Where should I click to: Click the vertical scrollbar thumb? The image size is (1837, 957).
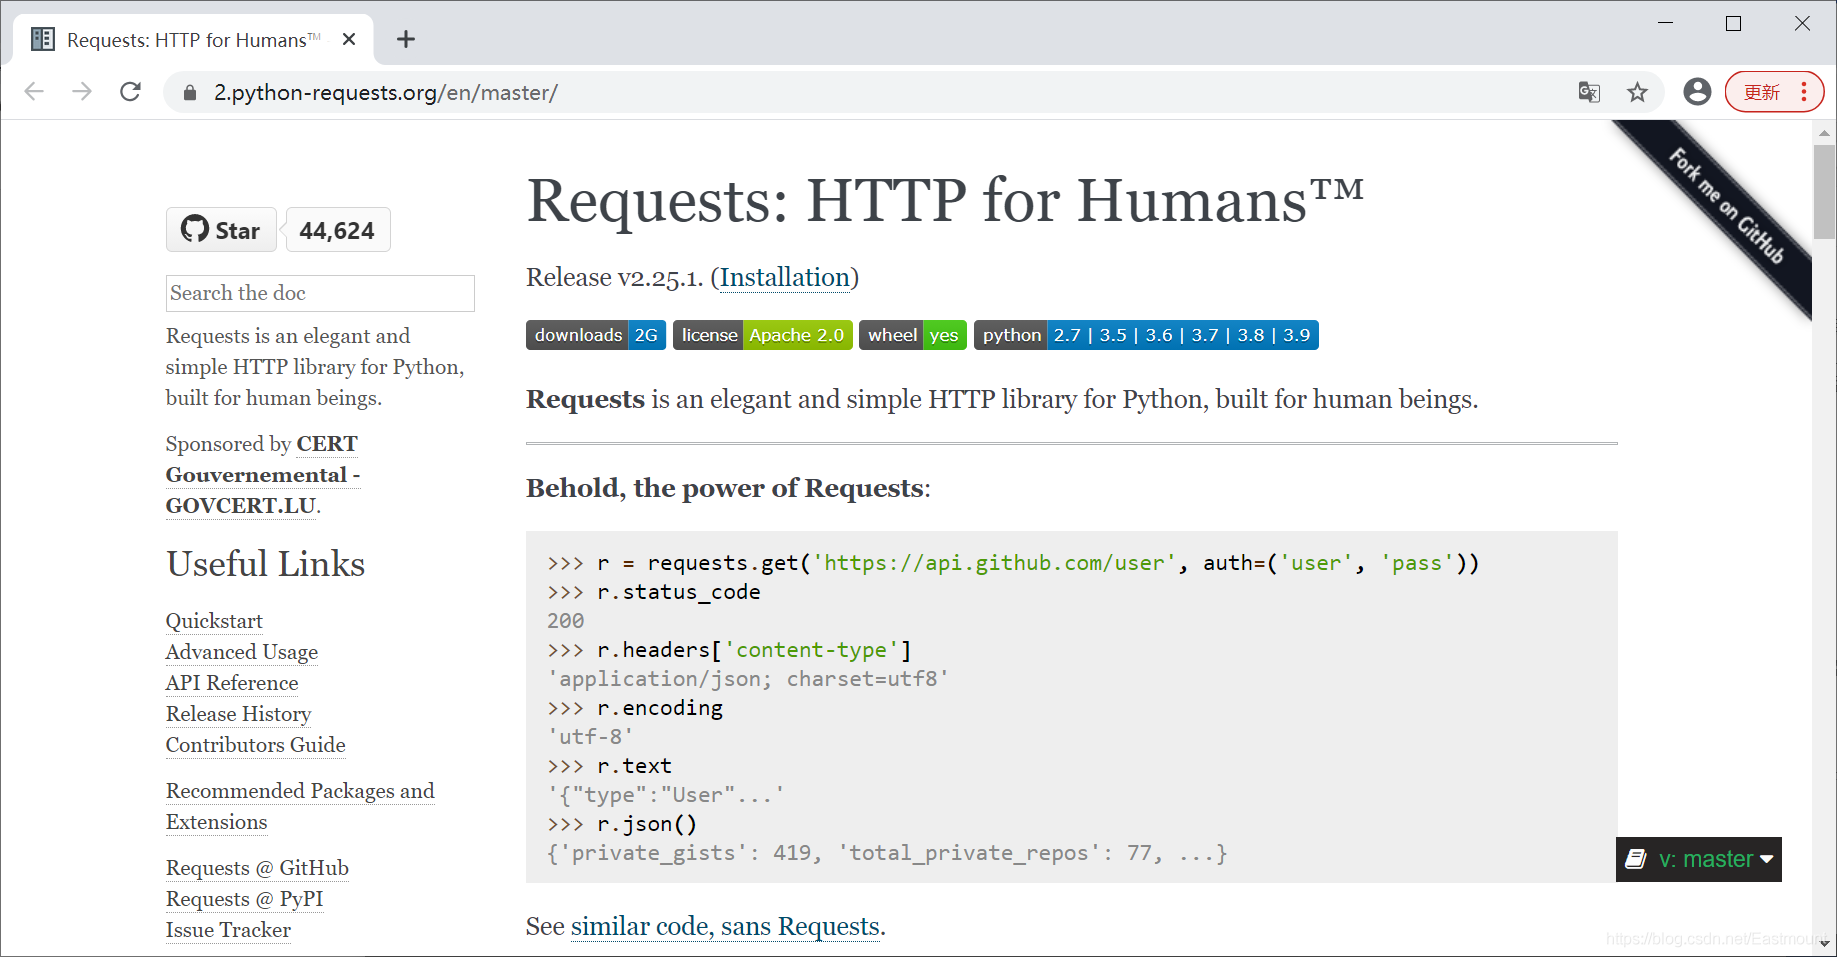(1825, 192)
